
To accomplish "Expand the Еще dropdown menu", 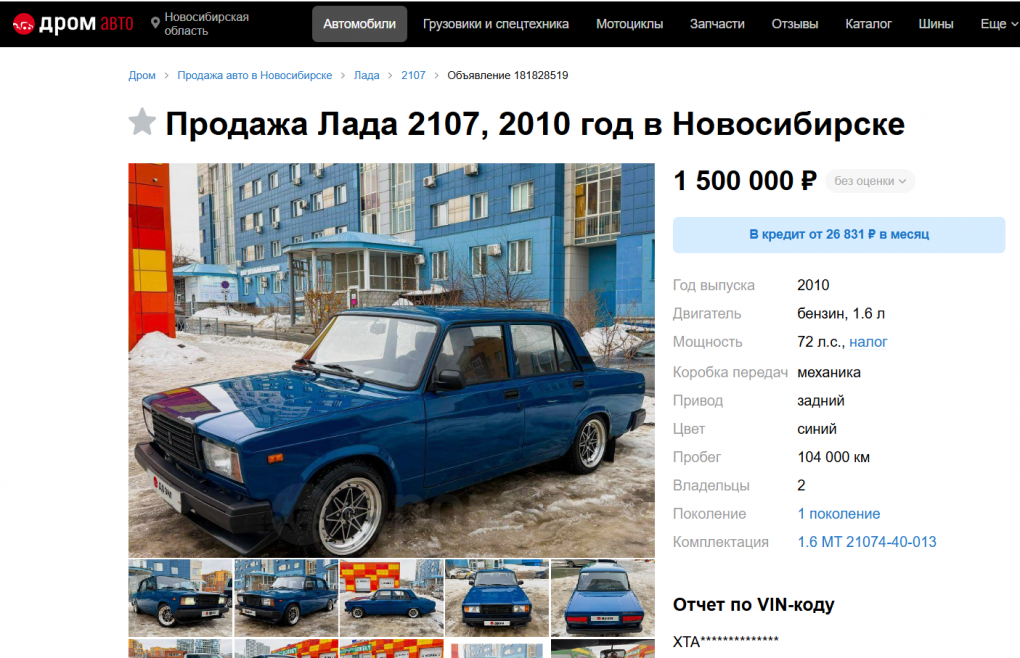I will pyautogui.click(x=999, y=24).
